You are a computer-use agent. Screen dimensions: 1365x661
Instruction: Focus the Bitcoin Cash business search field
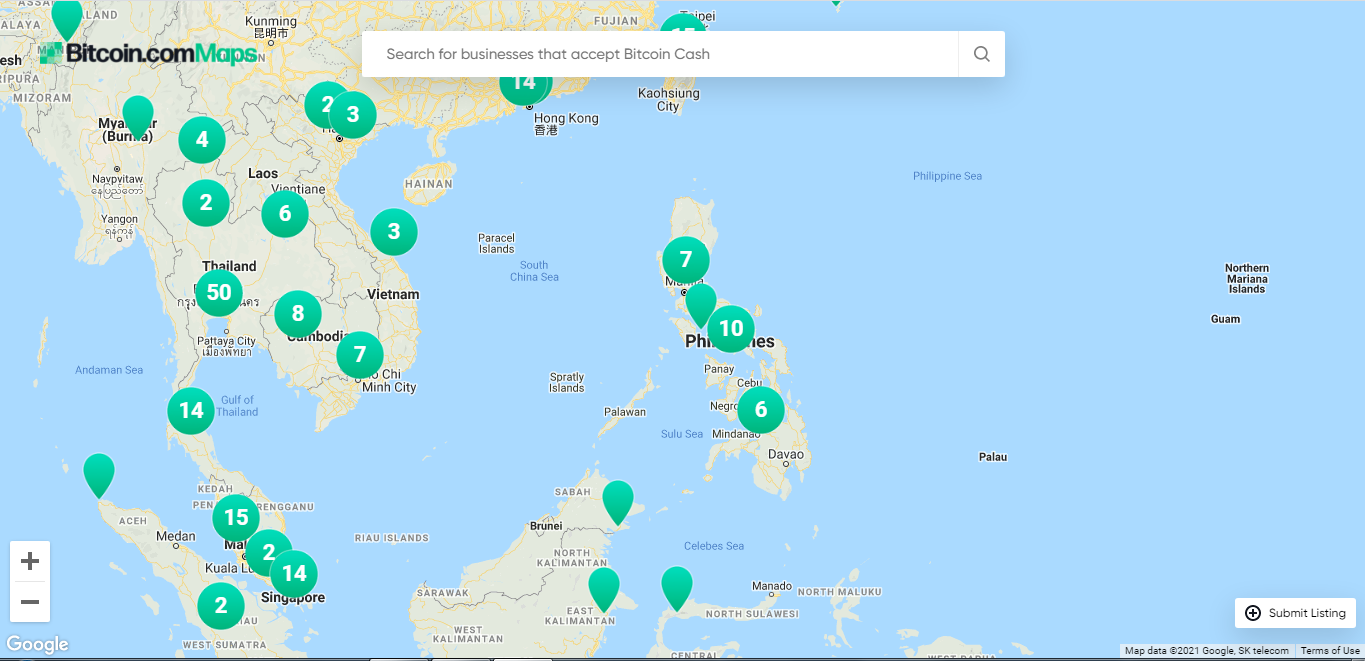pos(660,54)
